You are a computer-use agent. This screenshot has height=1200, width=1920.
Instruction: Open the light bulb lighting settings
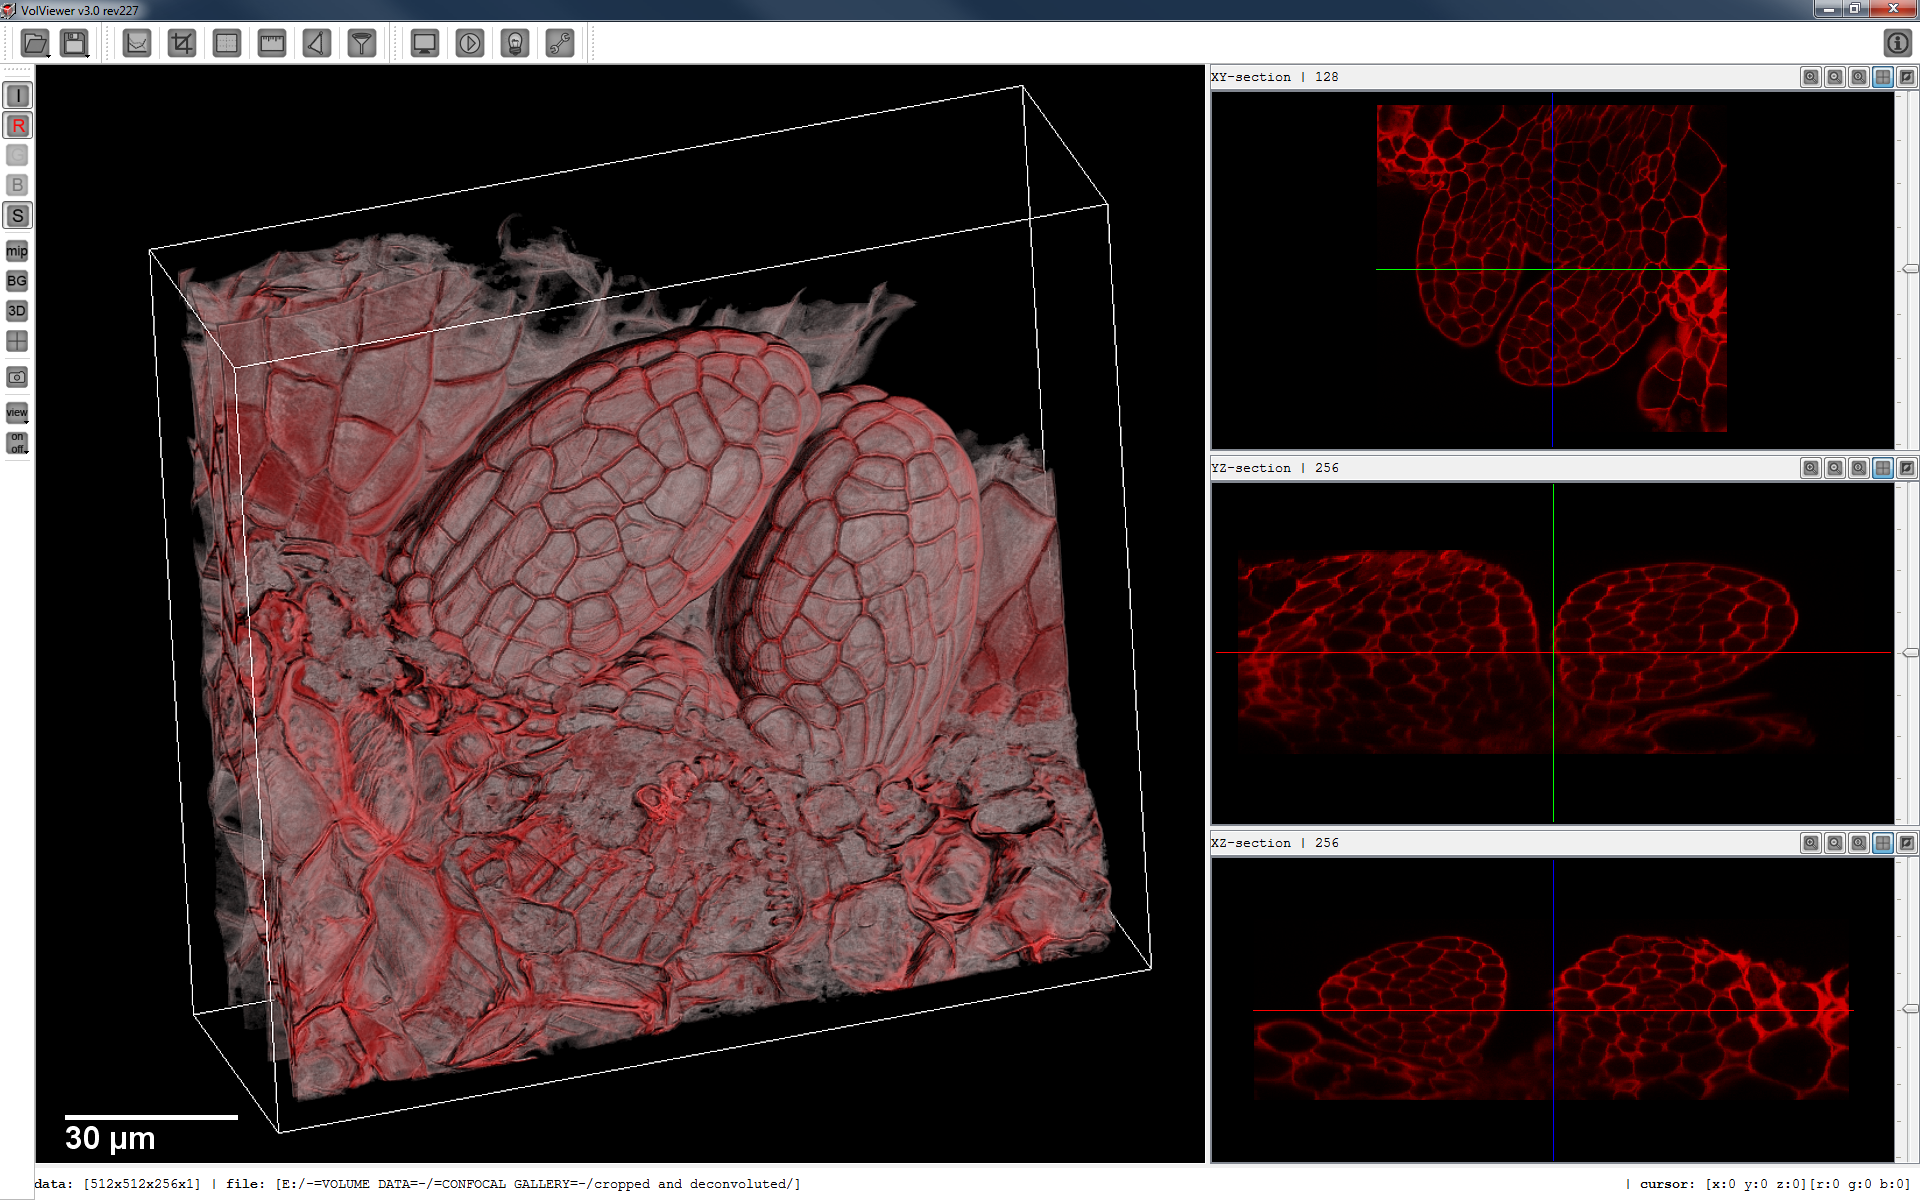click(515, 43)
